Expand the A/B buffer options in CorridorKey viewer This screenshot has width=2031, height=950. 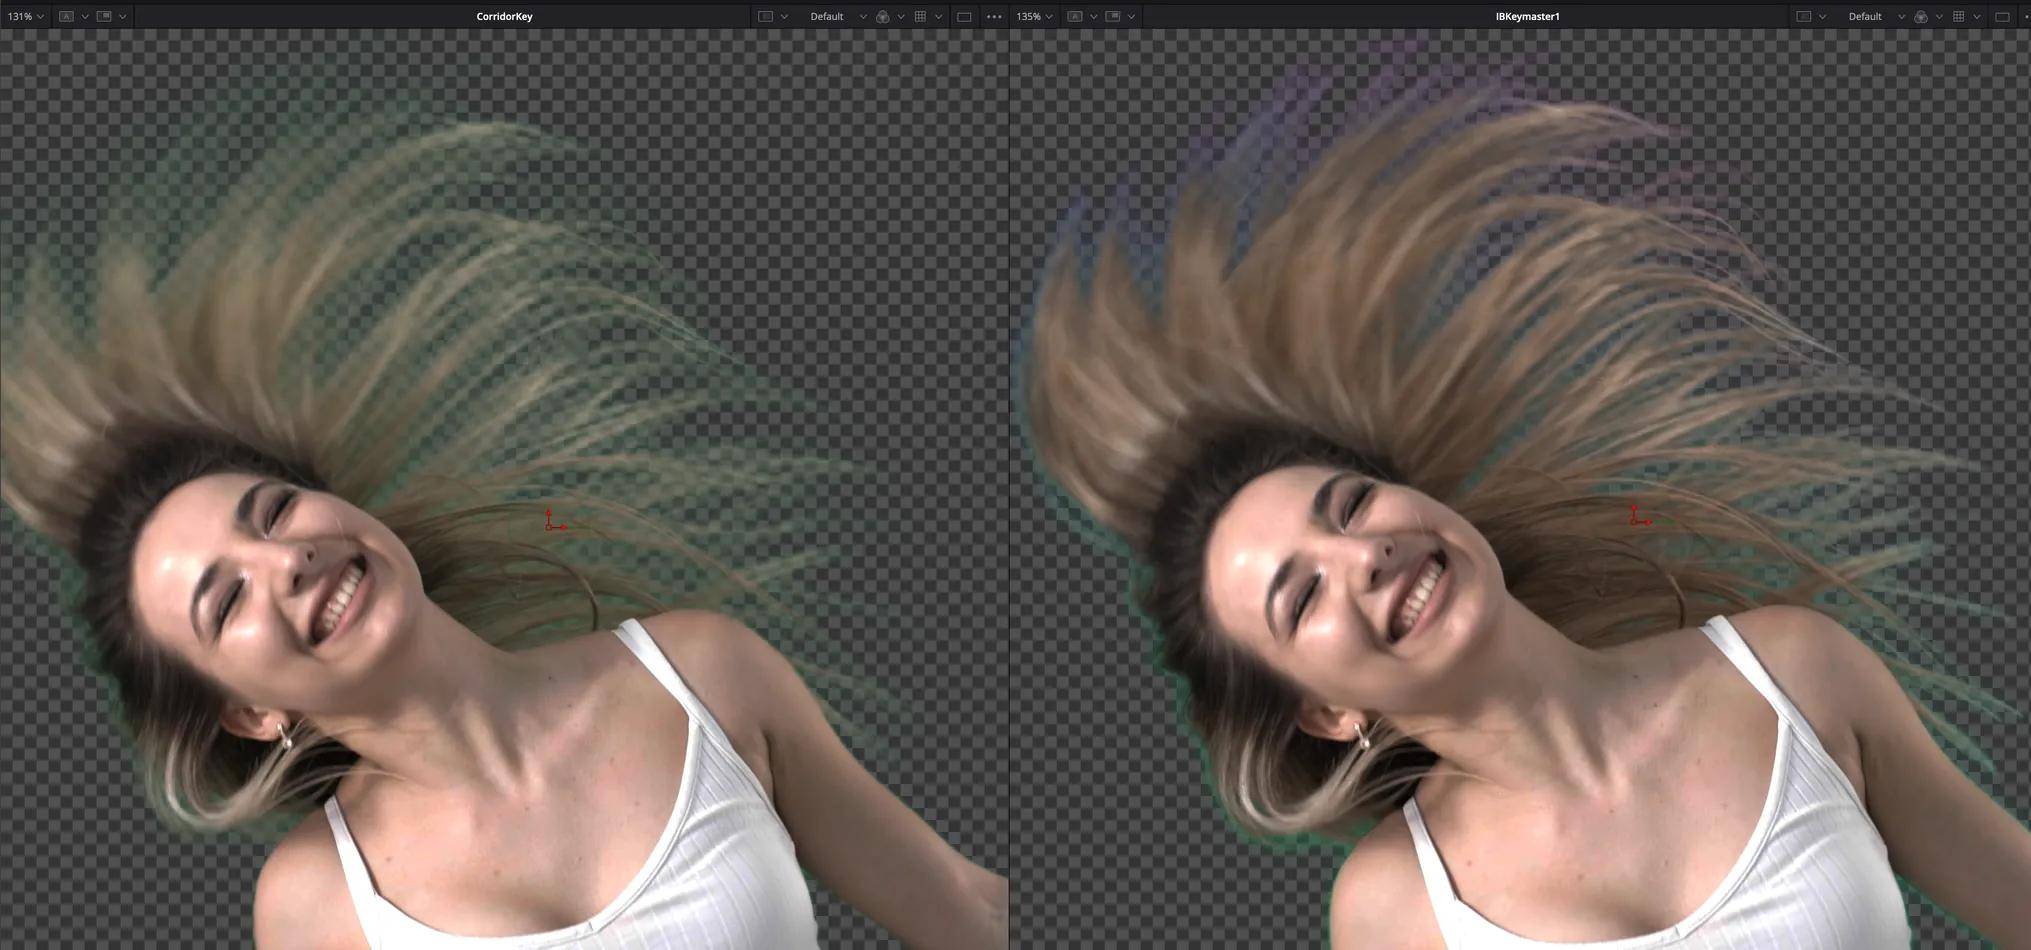(x=85, y=16)
